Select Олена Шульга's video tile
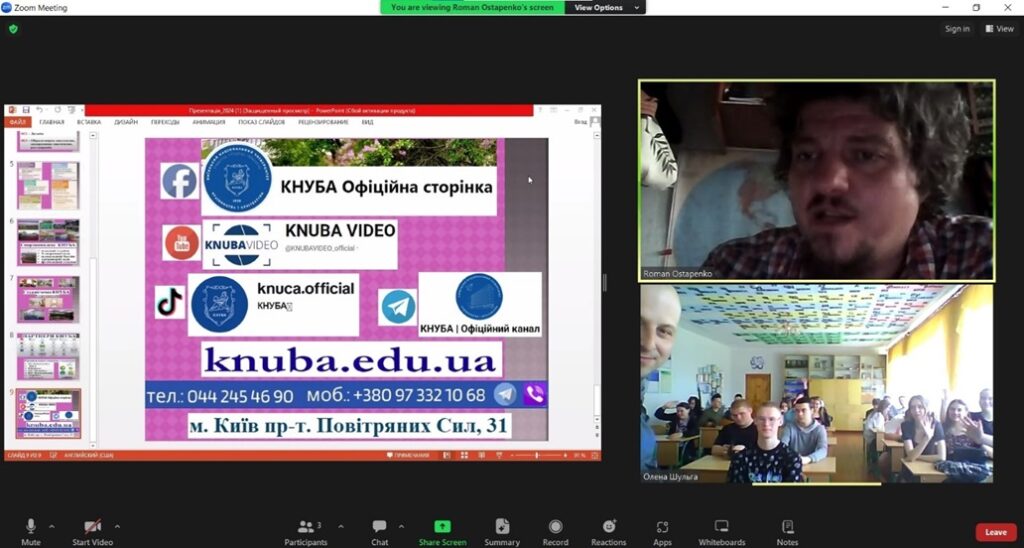Viewport: 1024px width, 548px height. click(x=817, y=384)
